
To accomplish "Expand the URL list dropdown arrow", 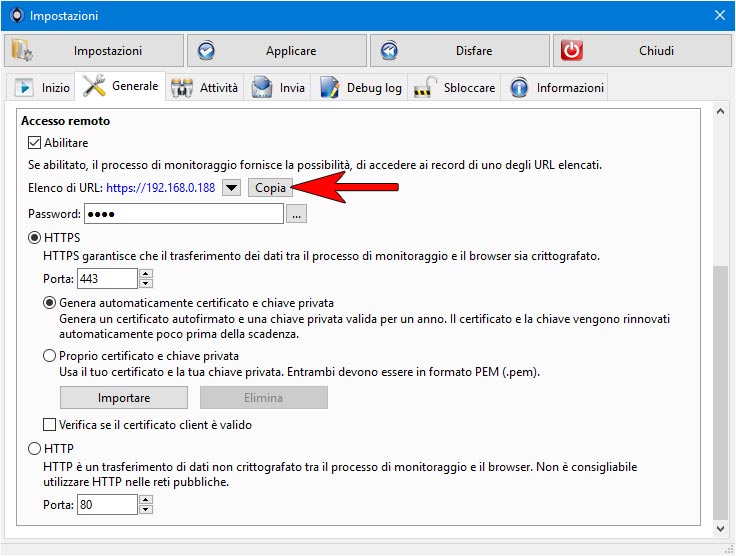I will click(231, 188).
